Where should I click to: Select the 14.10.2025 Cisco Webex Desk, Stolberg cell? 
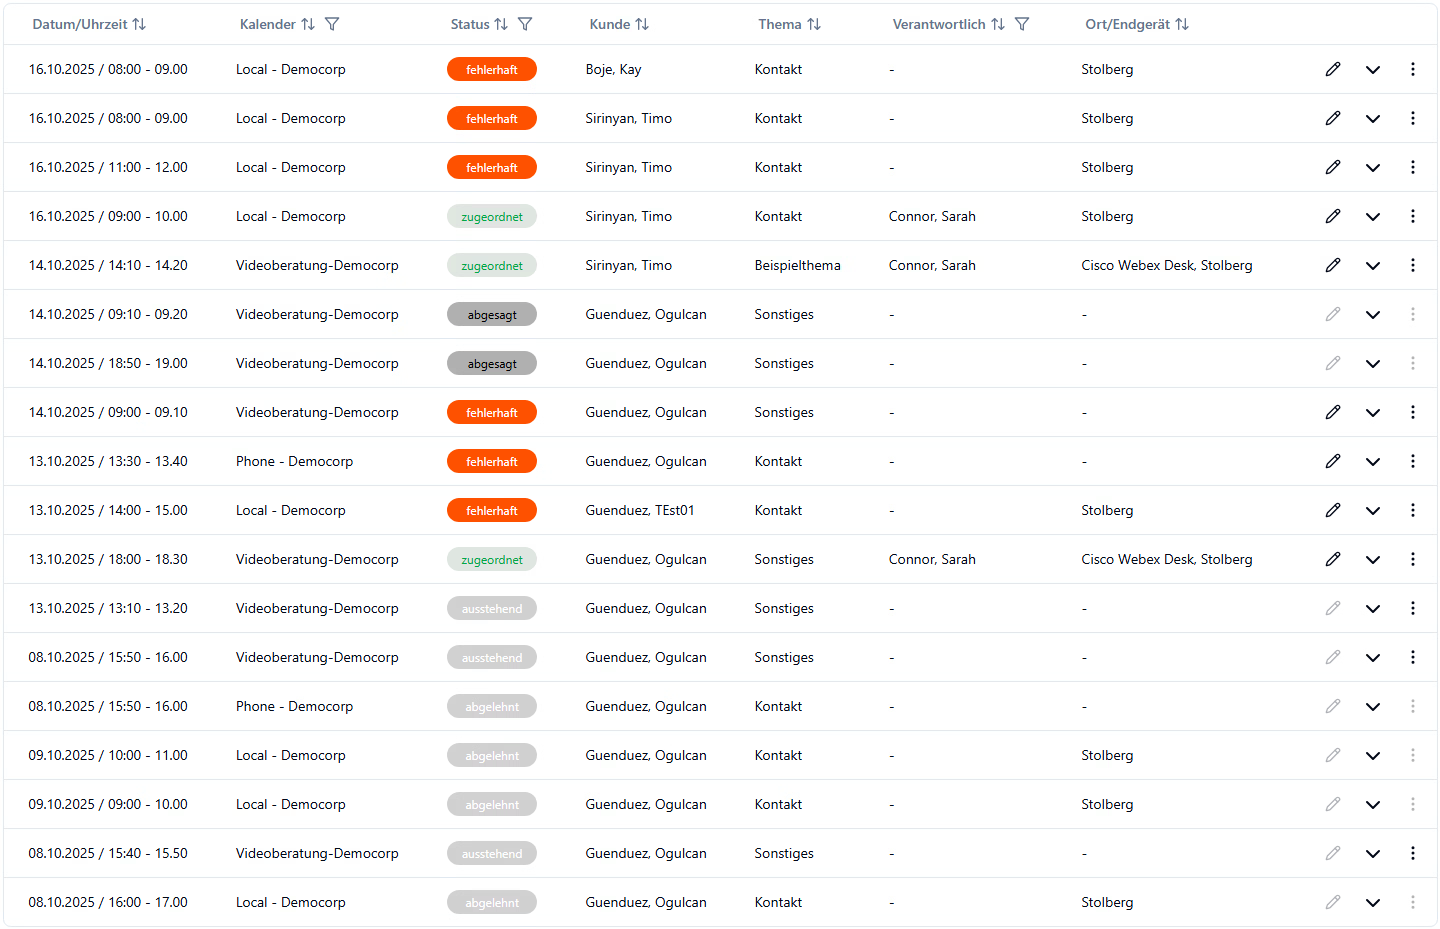[x=1166, y=265]
